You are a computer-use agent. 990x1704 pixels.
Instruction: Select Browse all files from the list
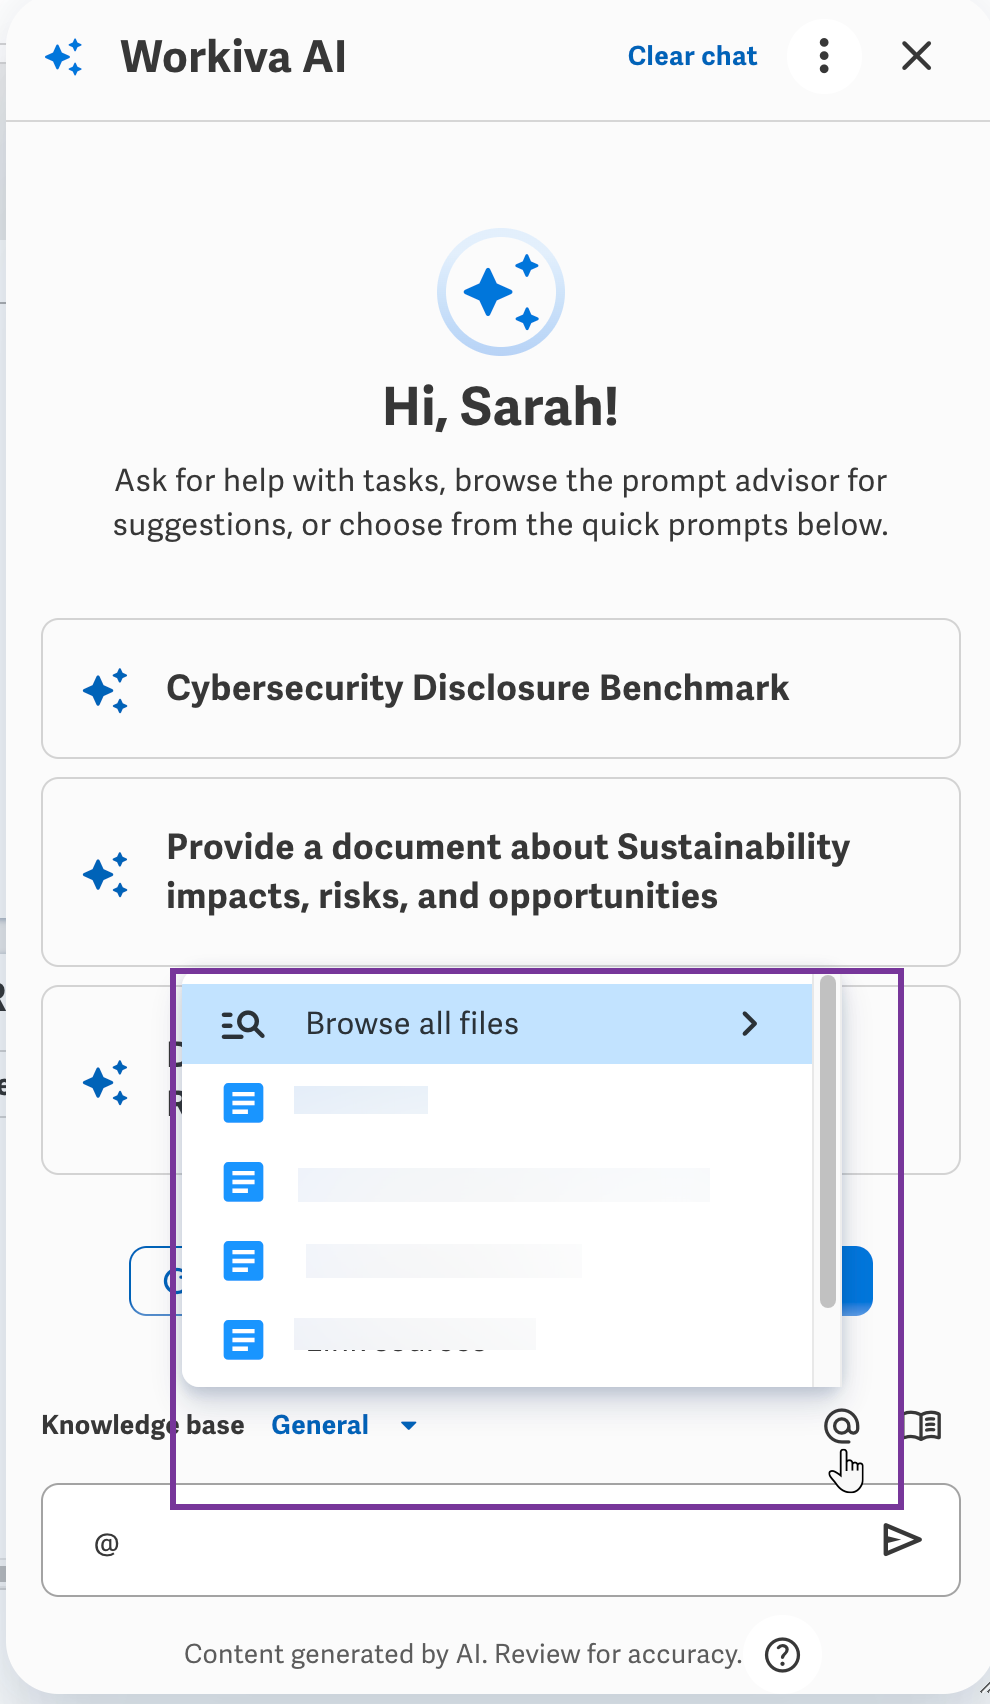pyautogui.click(x=412, y=1024)
